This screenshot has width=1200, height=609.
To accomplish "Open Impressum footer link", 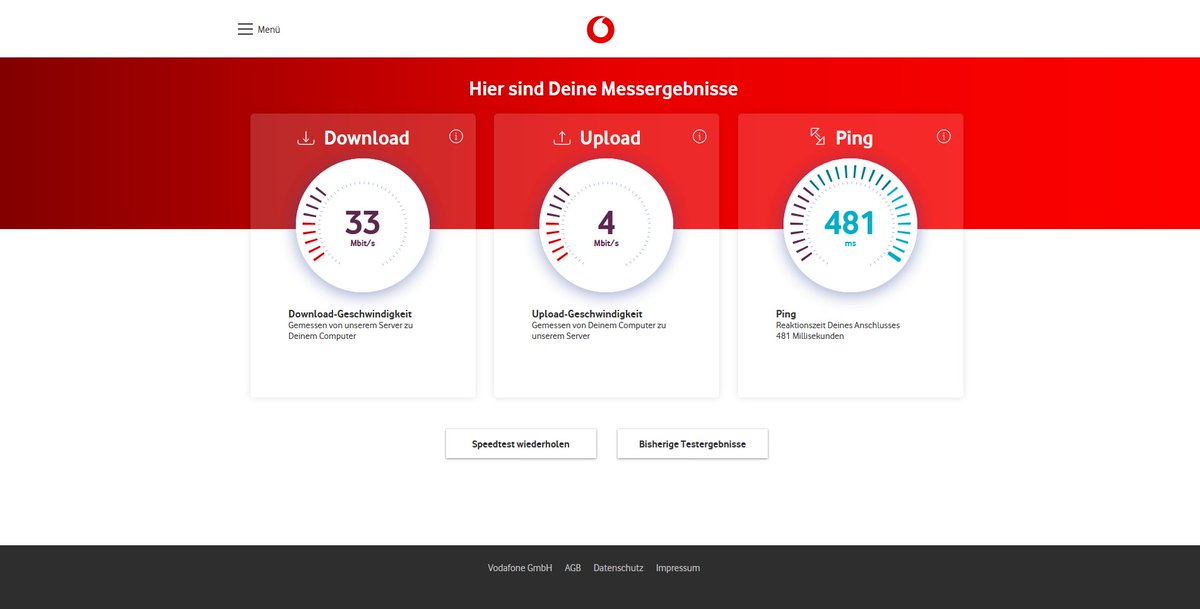I will click(678, 568).
